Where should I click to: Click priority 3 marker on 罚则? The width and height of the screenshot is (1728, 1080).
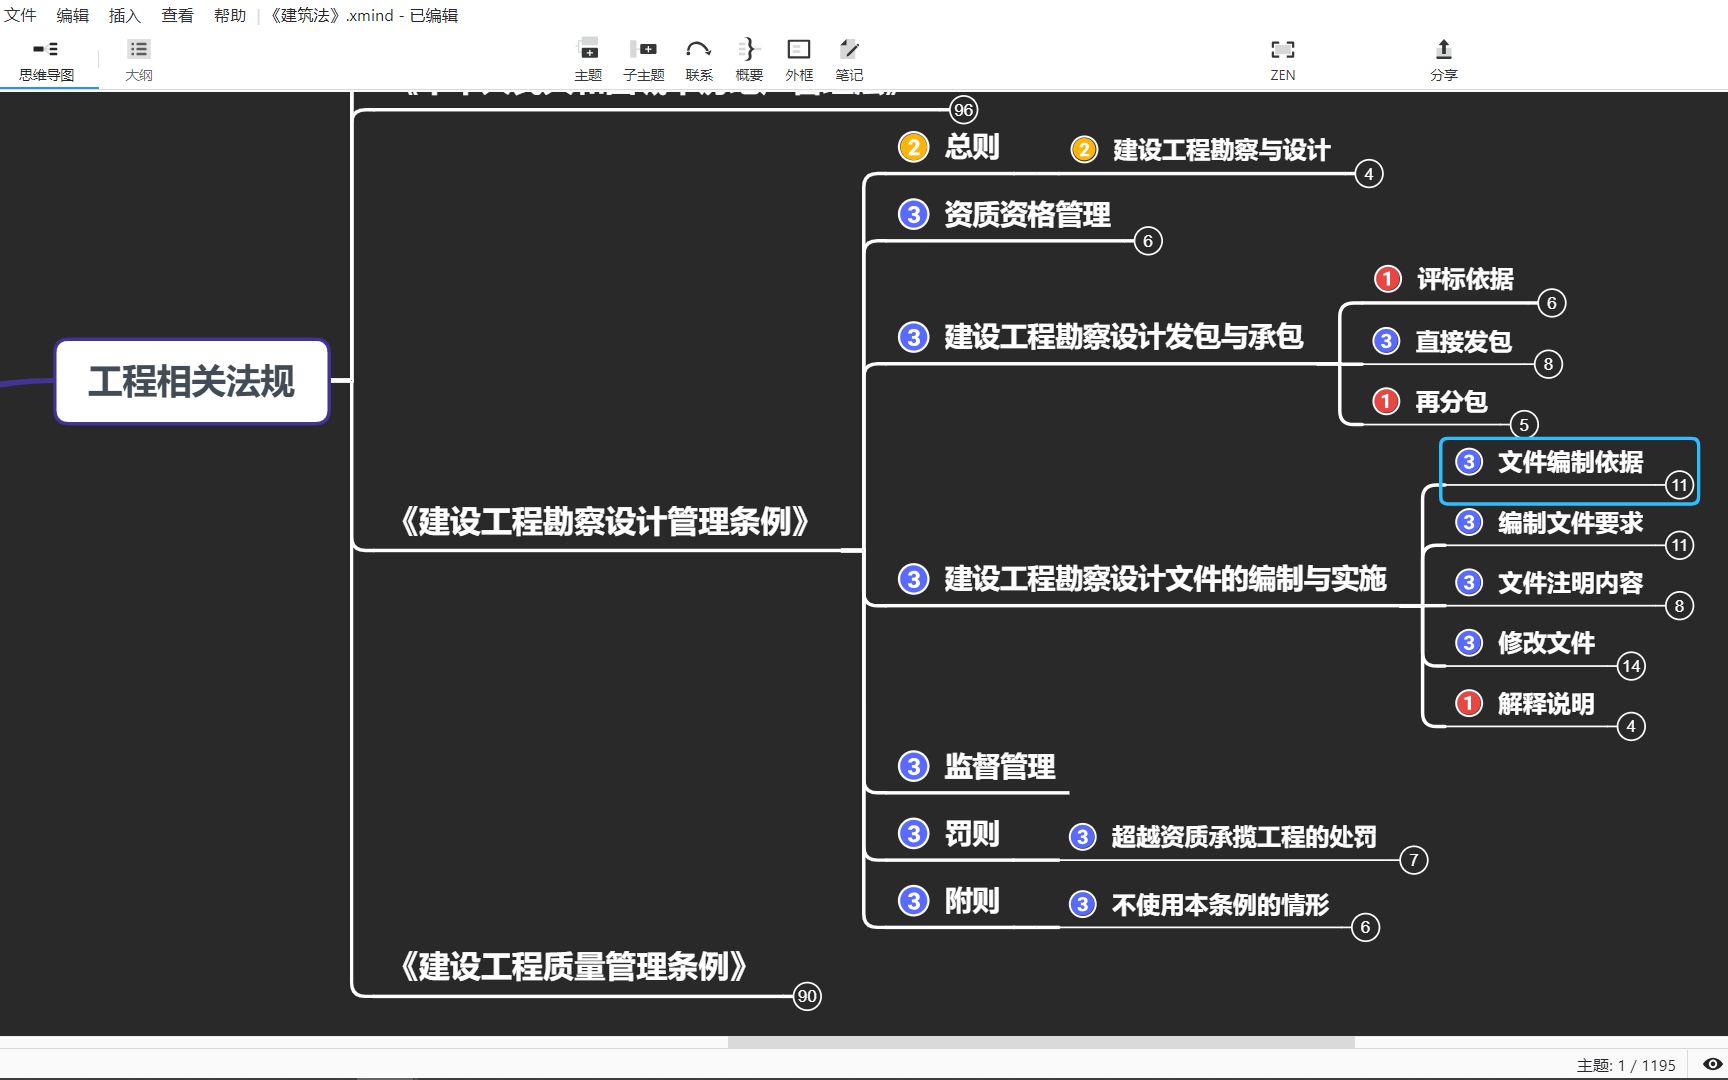click(913, 834)
